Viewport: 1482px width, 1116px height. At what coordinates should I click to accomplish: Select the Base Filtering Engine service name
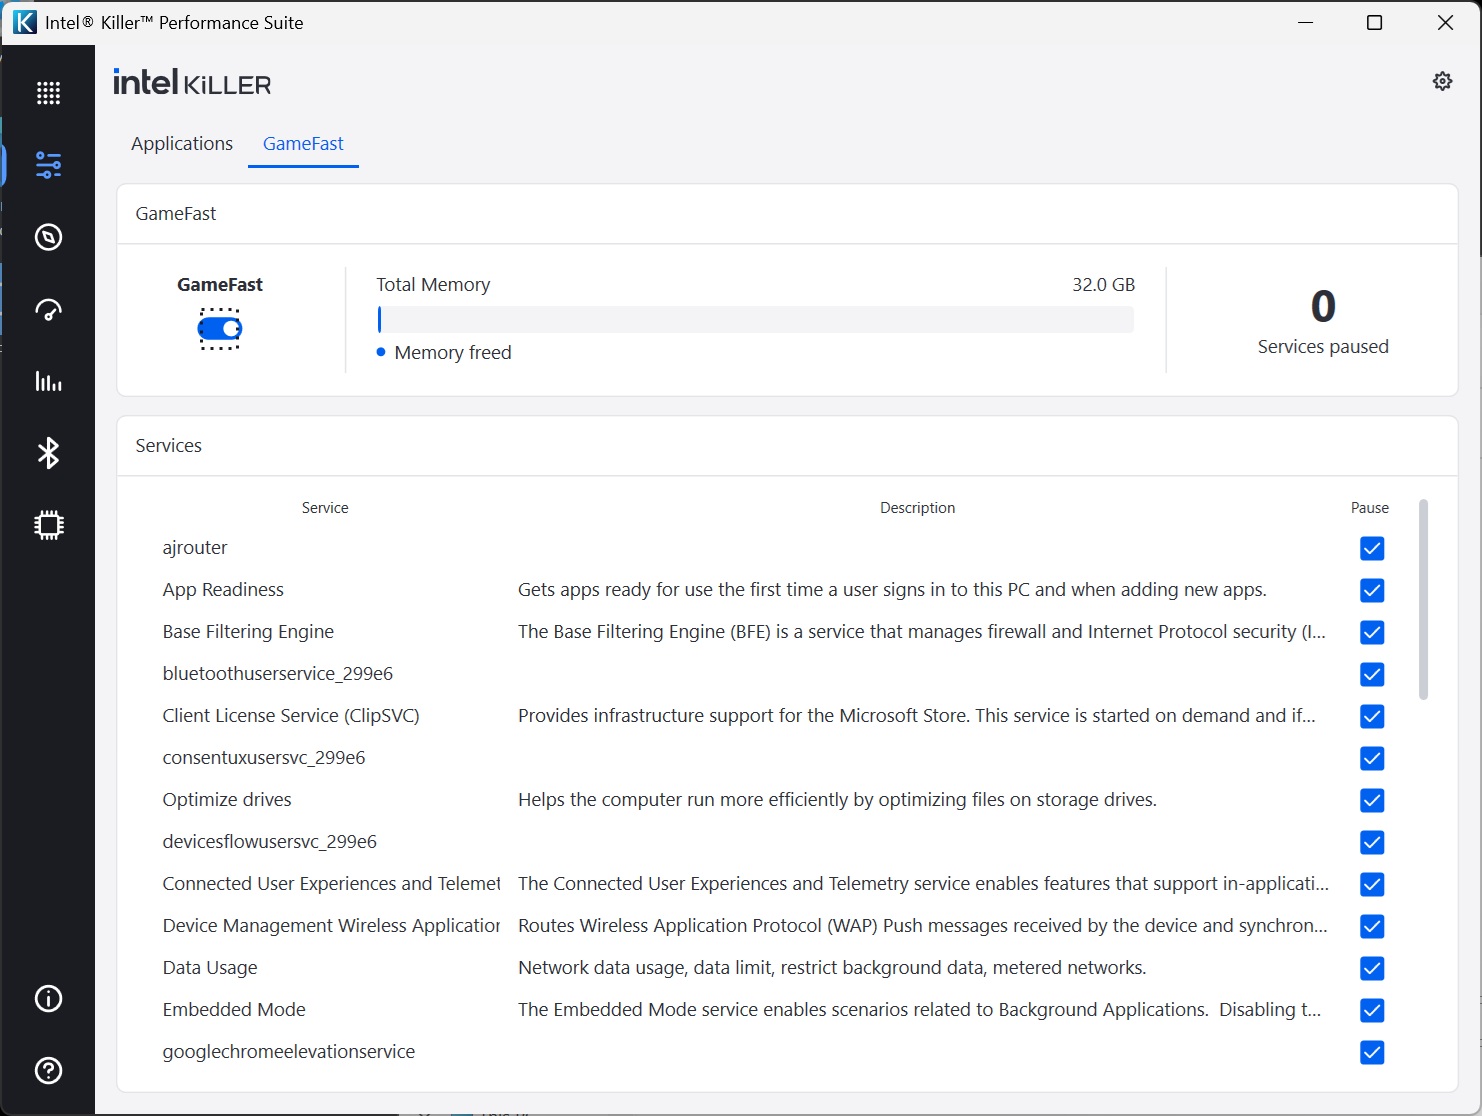[248, 632]
